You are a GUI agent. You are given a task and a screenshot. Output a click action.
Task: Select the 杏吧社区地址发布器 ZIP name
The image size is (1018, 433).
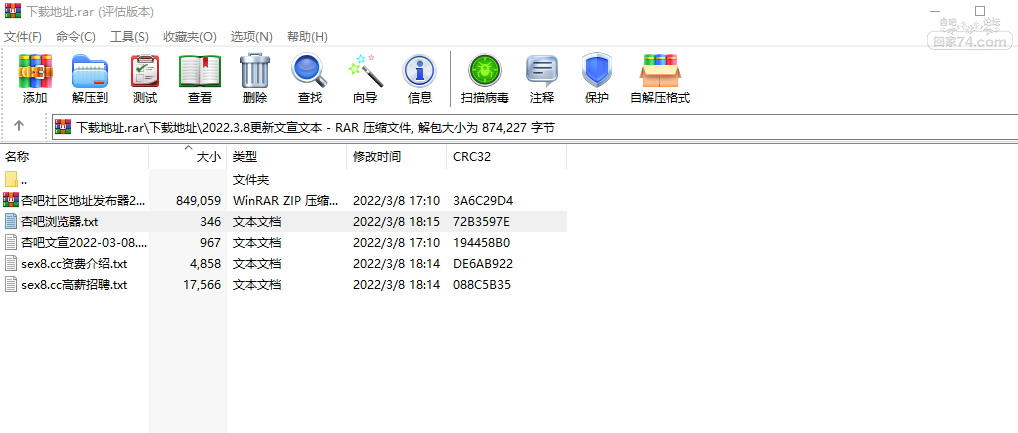(x=83, y=200)
